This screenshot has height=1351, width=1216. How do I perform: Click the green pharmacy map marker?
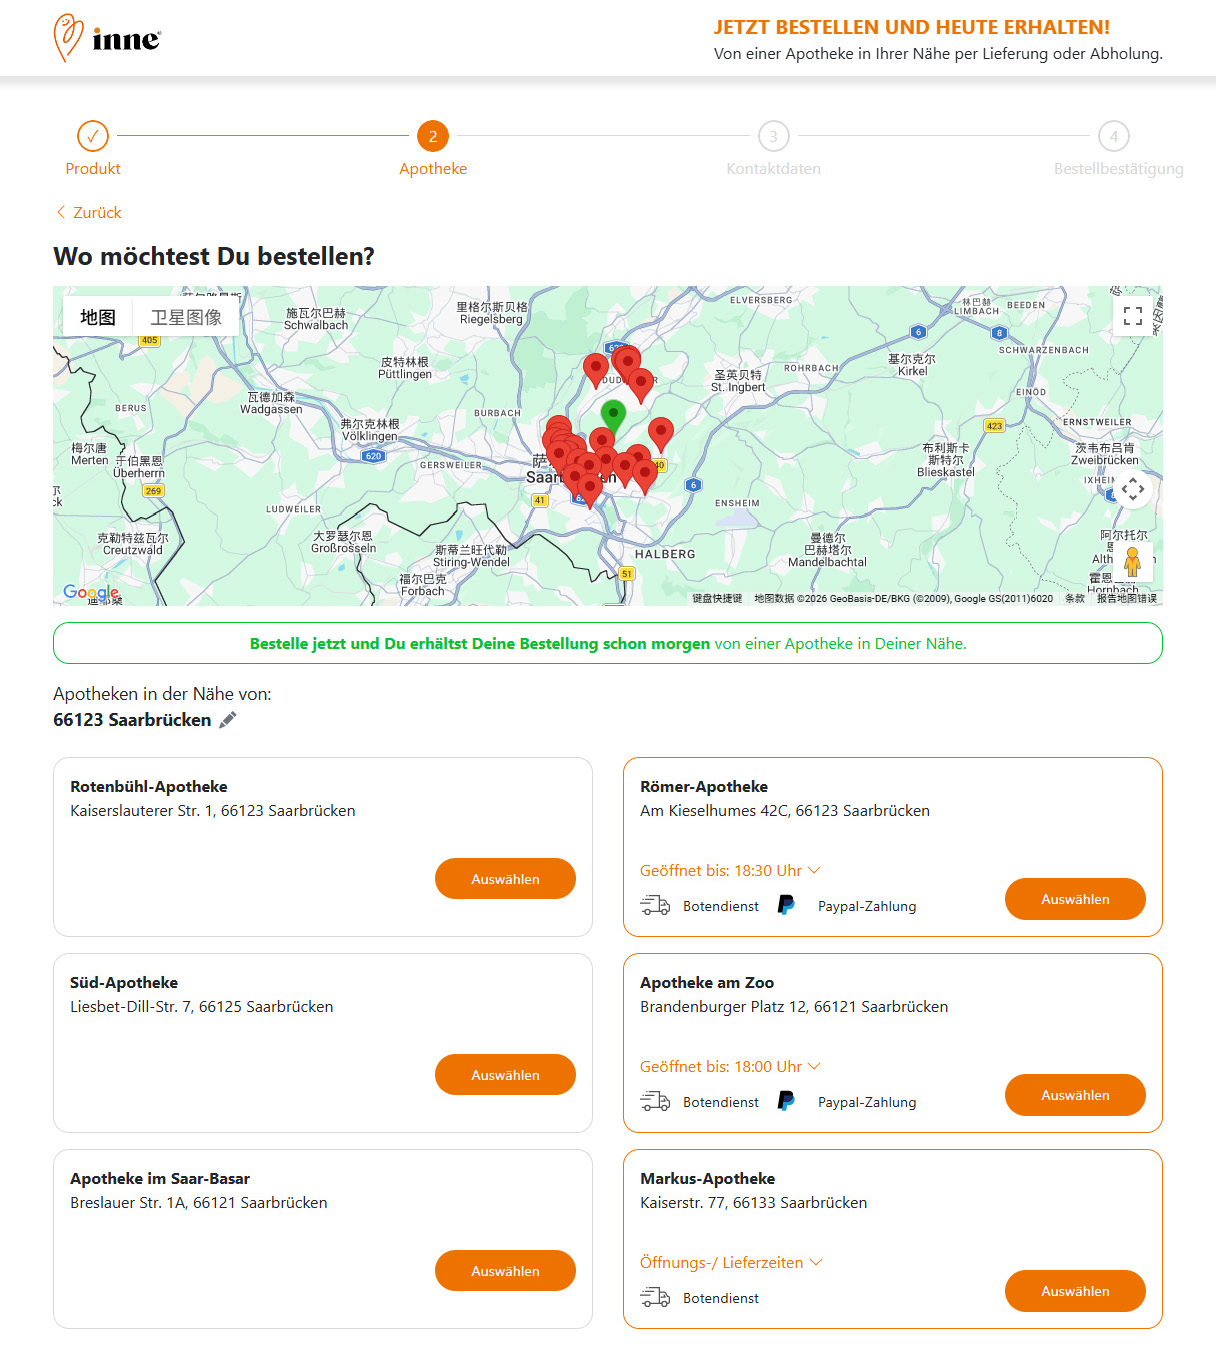click(613, 414)
